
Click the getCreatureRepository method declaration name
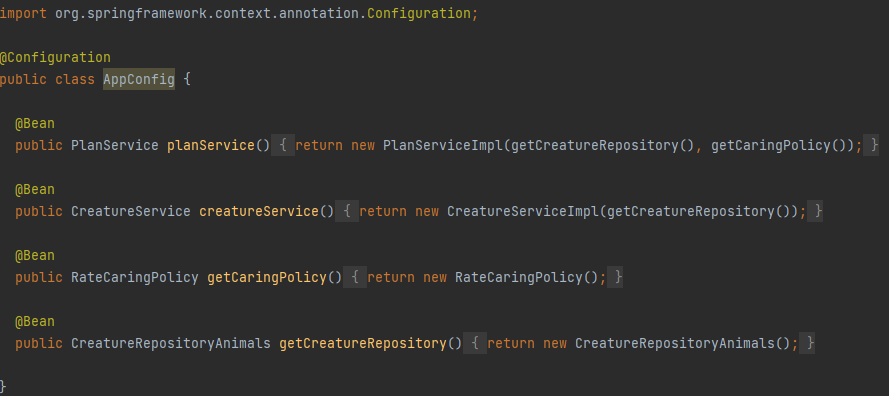click(x=363, y=343)
